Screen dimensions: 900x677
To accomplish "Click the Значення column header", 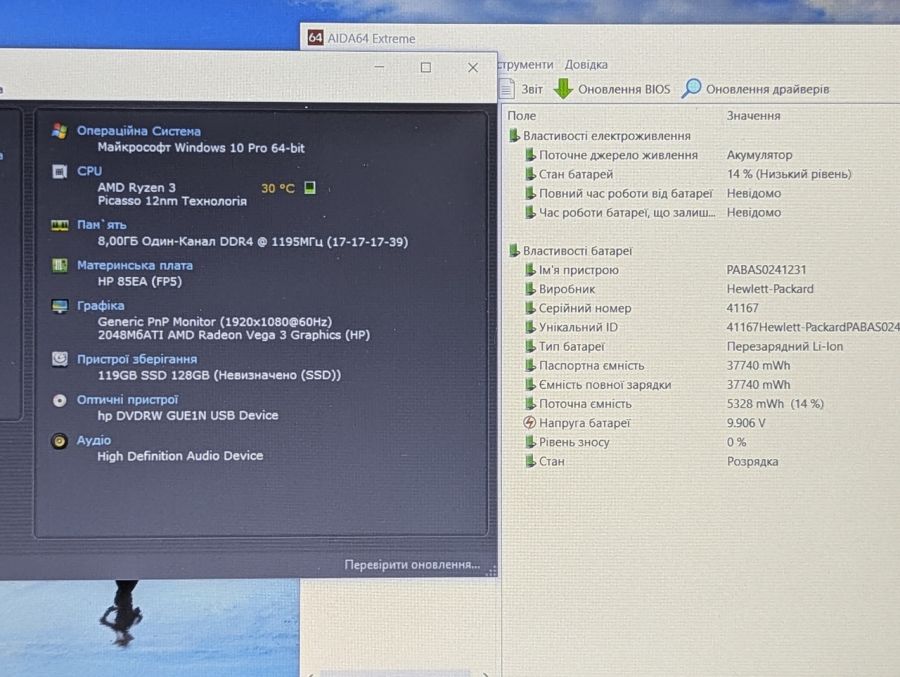I will tap(753, 115).
